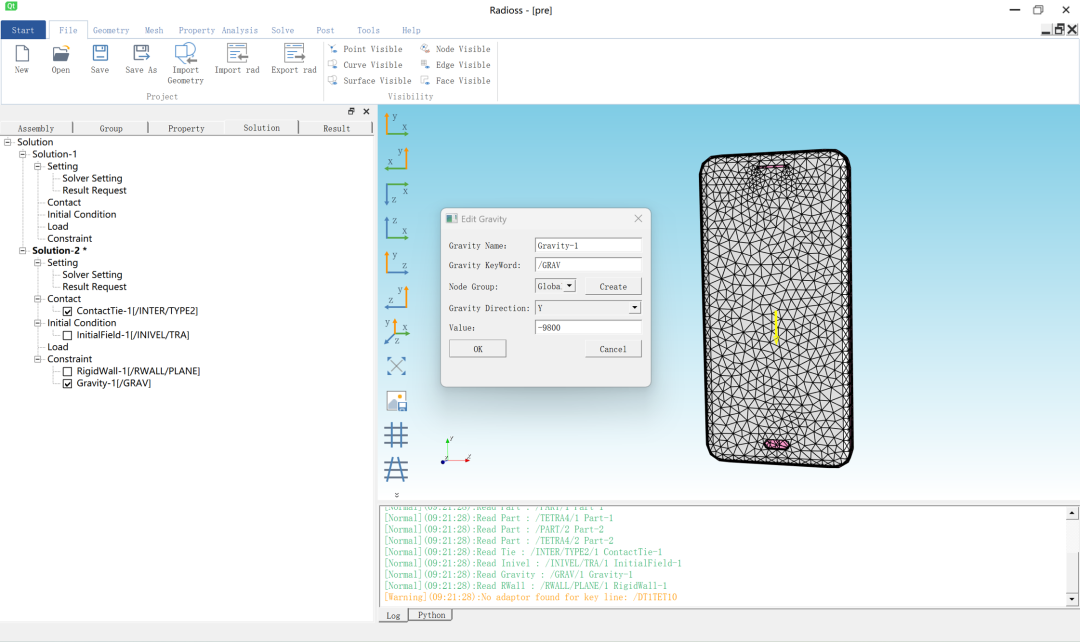Viewport: 1080px width, 642px height.
Task: Set view with z down x right
Action: point(396,194)
